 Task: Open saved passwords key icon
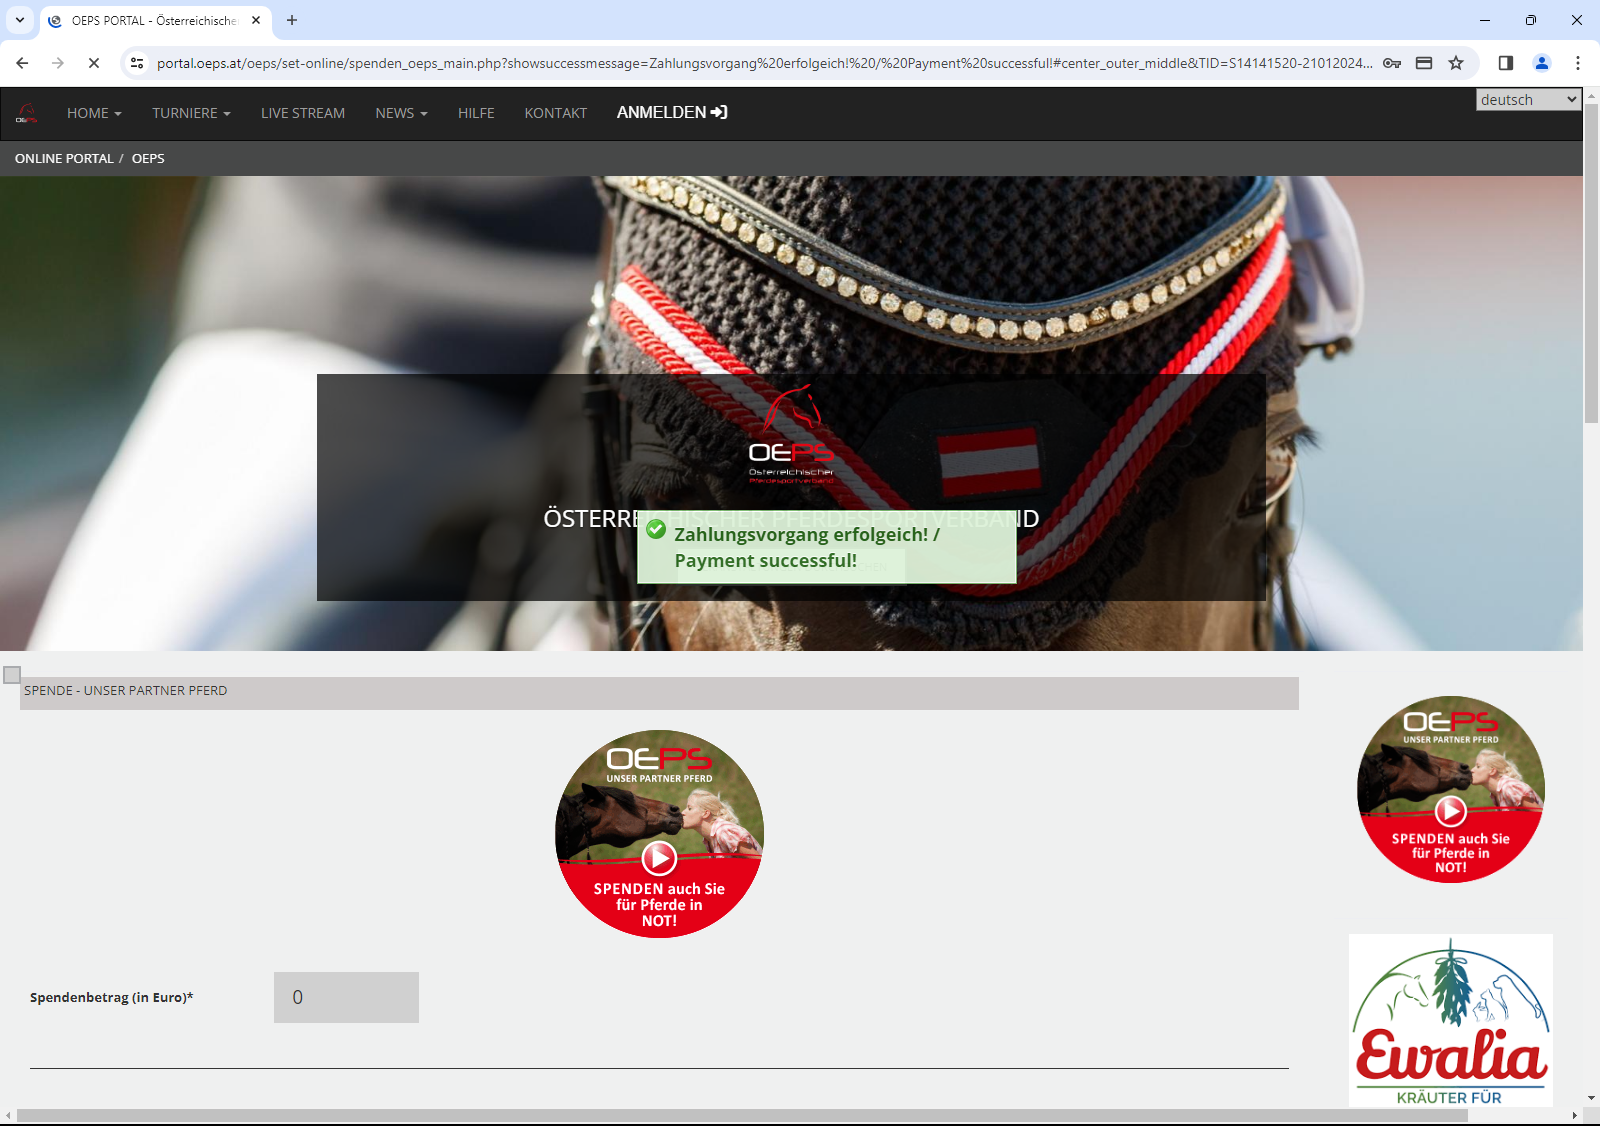tap(1392, 63)
